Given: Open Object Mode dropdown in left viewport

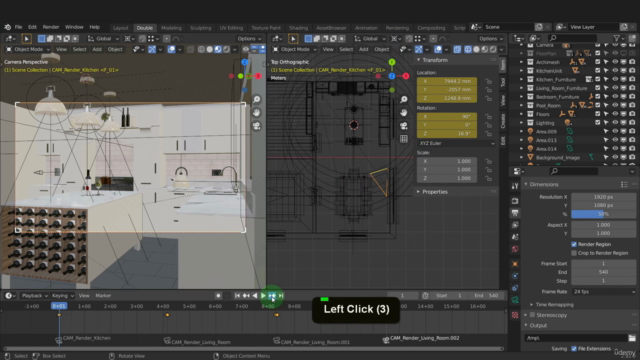Looking at the screenshot, I should [28, 49].
